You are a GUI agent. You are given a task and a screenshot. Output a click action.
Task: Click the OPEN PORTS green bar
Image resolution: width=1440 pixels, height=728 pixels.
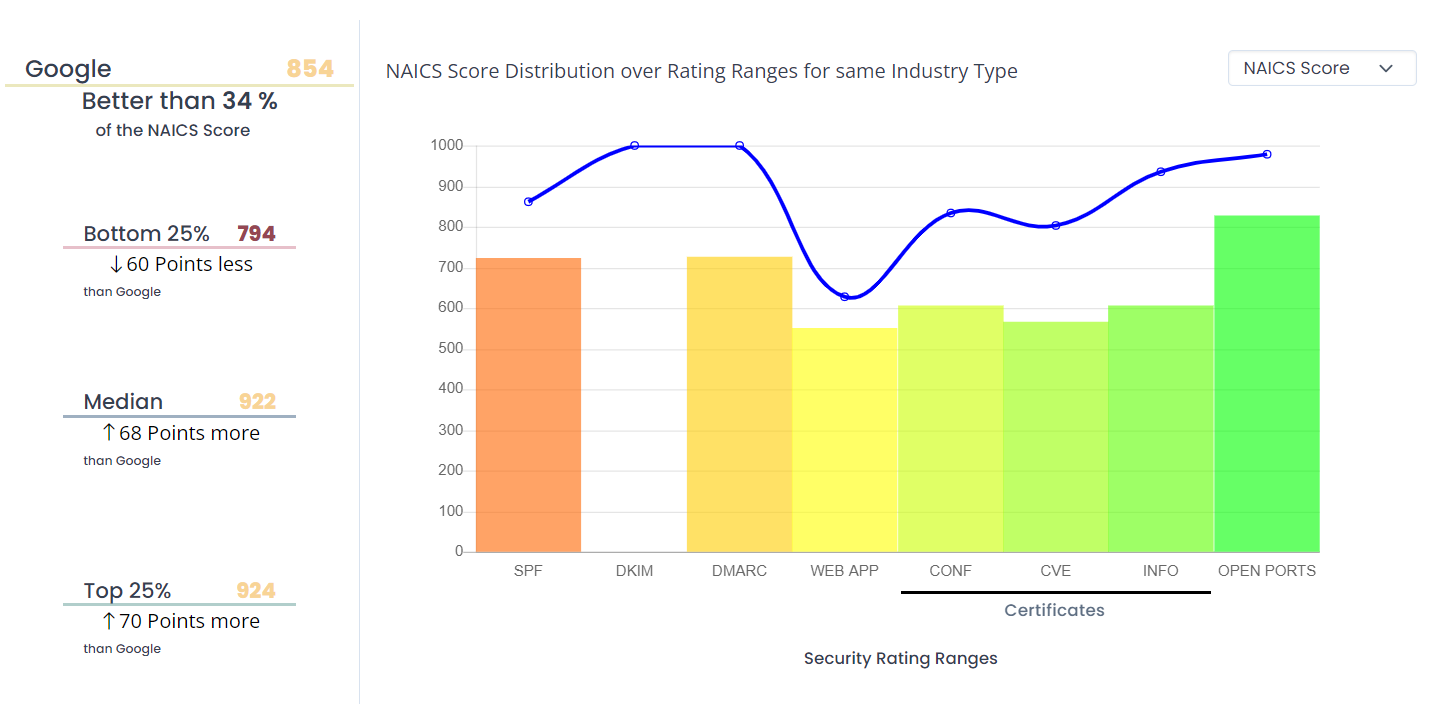point(1266,380)
